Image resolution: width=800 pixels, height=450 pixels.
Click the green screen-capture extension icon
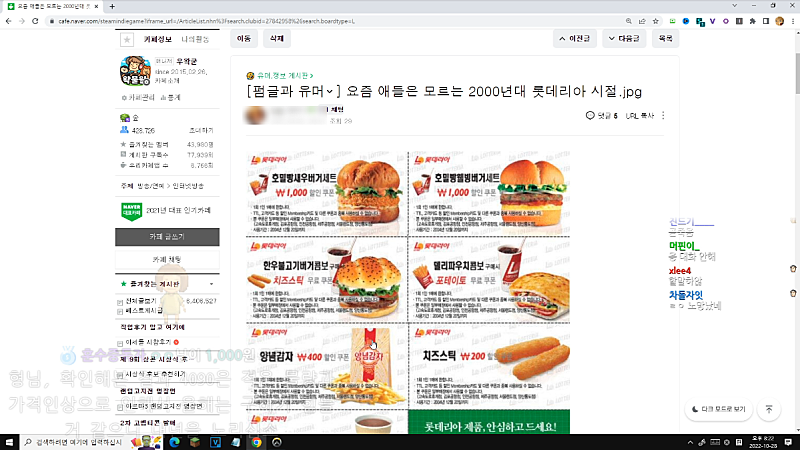pos(672,21)
